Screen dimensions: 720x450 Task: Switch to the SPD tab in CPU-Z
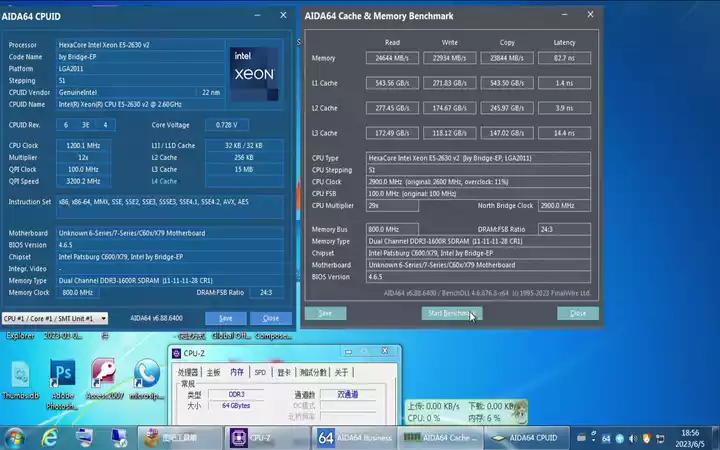tap(260, 372)
